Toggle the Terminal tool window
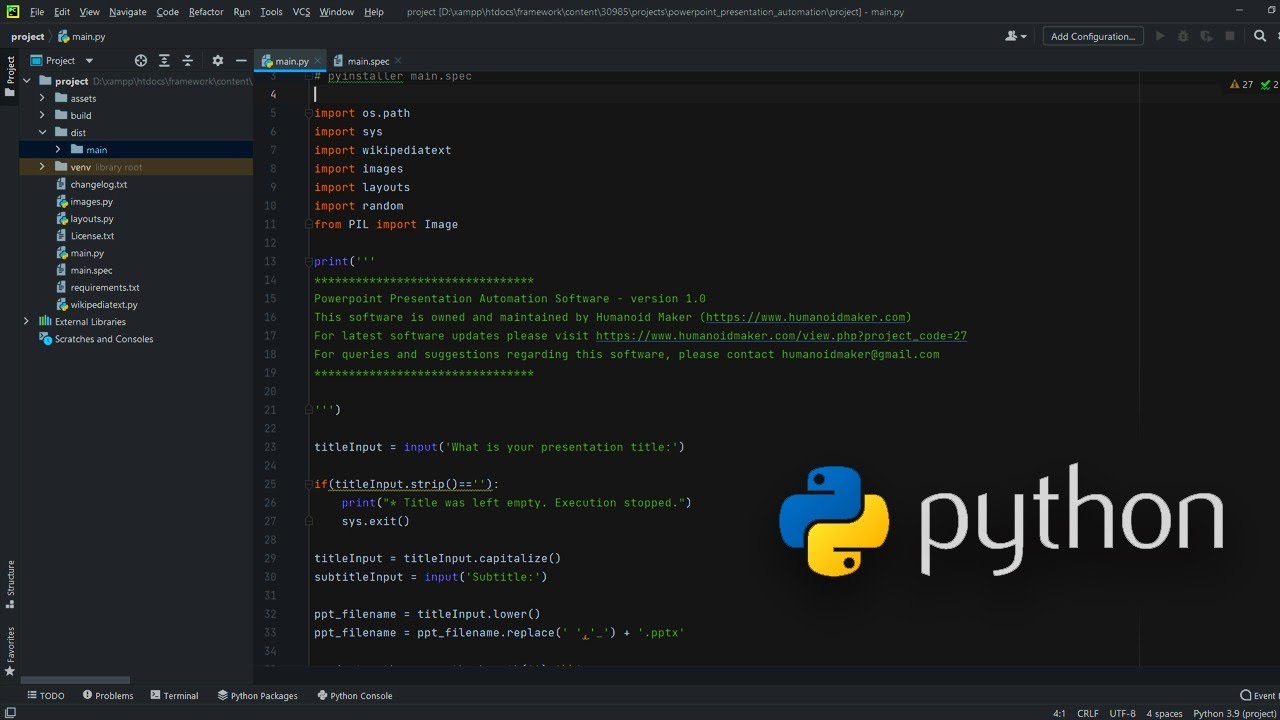Image resolution: width=1280 pixels, height=720 pixels. [174, 695]
